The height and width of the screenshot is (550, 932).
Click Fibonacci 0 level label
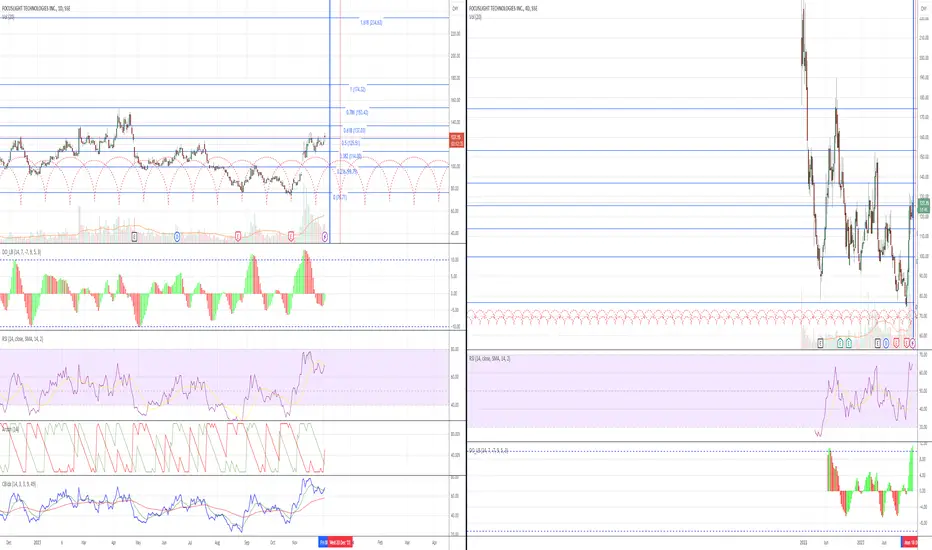340,197
